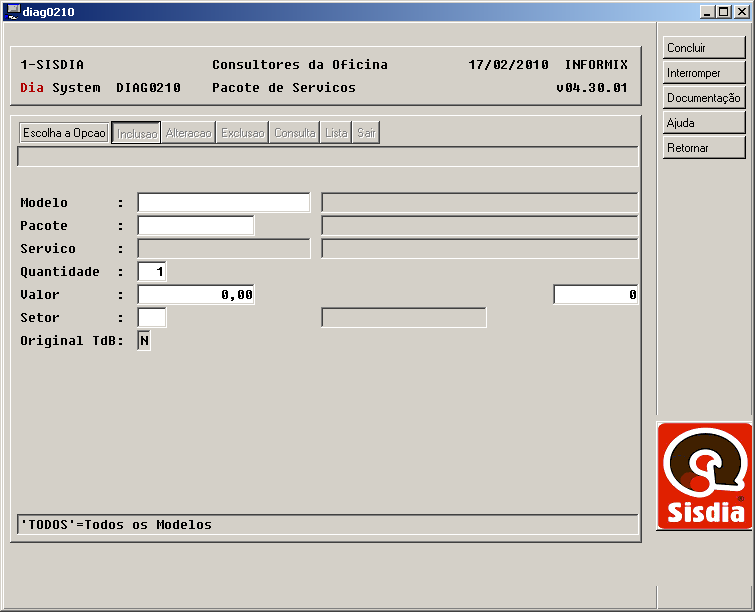
Task: Click the Setor description field
Action: pos(404,318)
